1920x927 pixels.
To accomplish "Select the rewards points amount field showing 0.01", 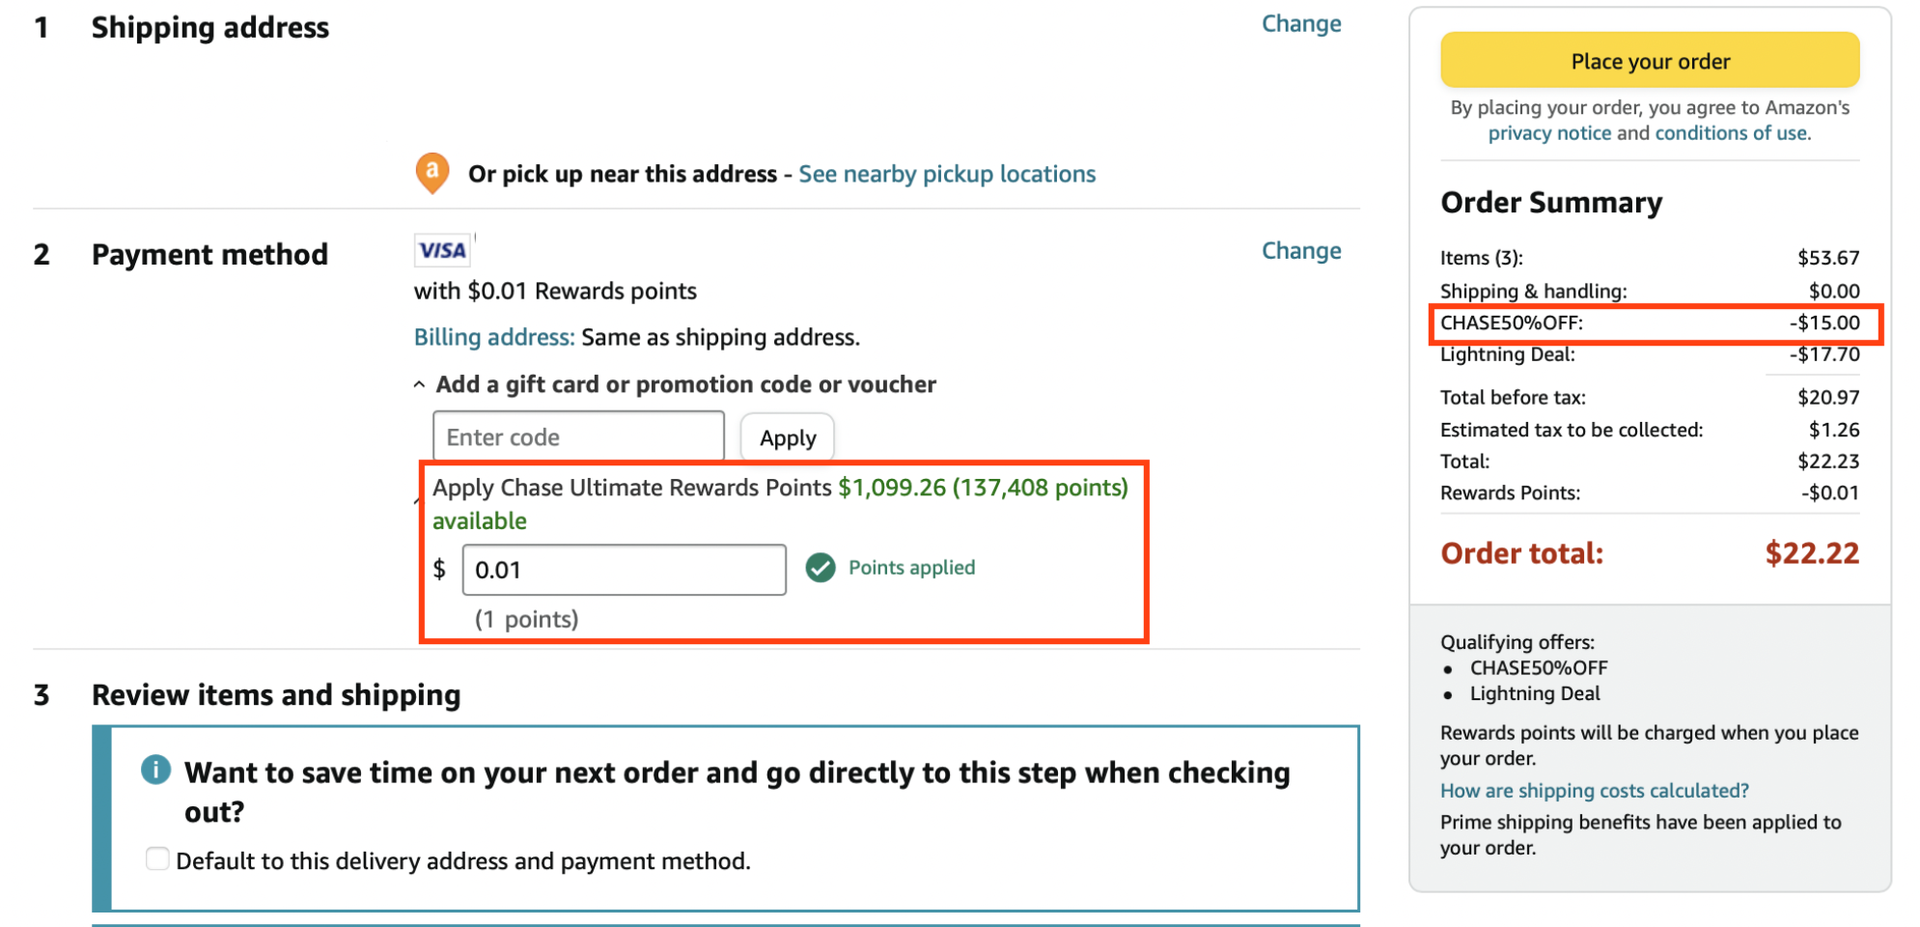I will click(623, 569).
